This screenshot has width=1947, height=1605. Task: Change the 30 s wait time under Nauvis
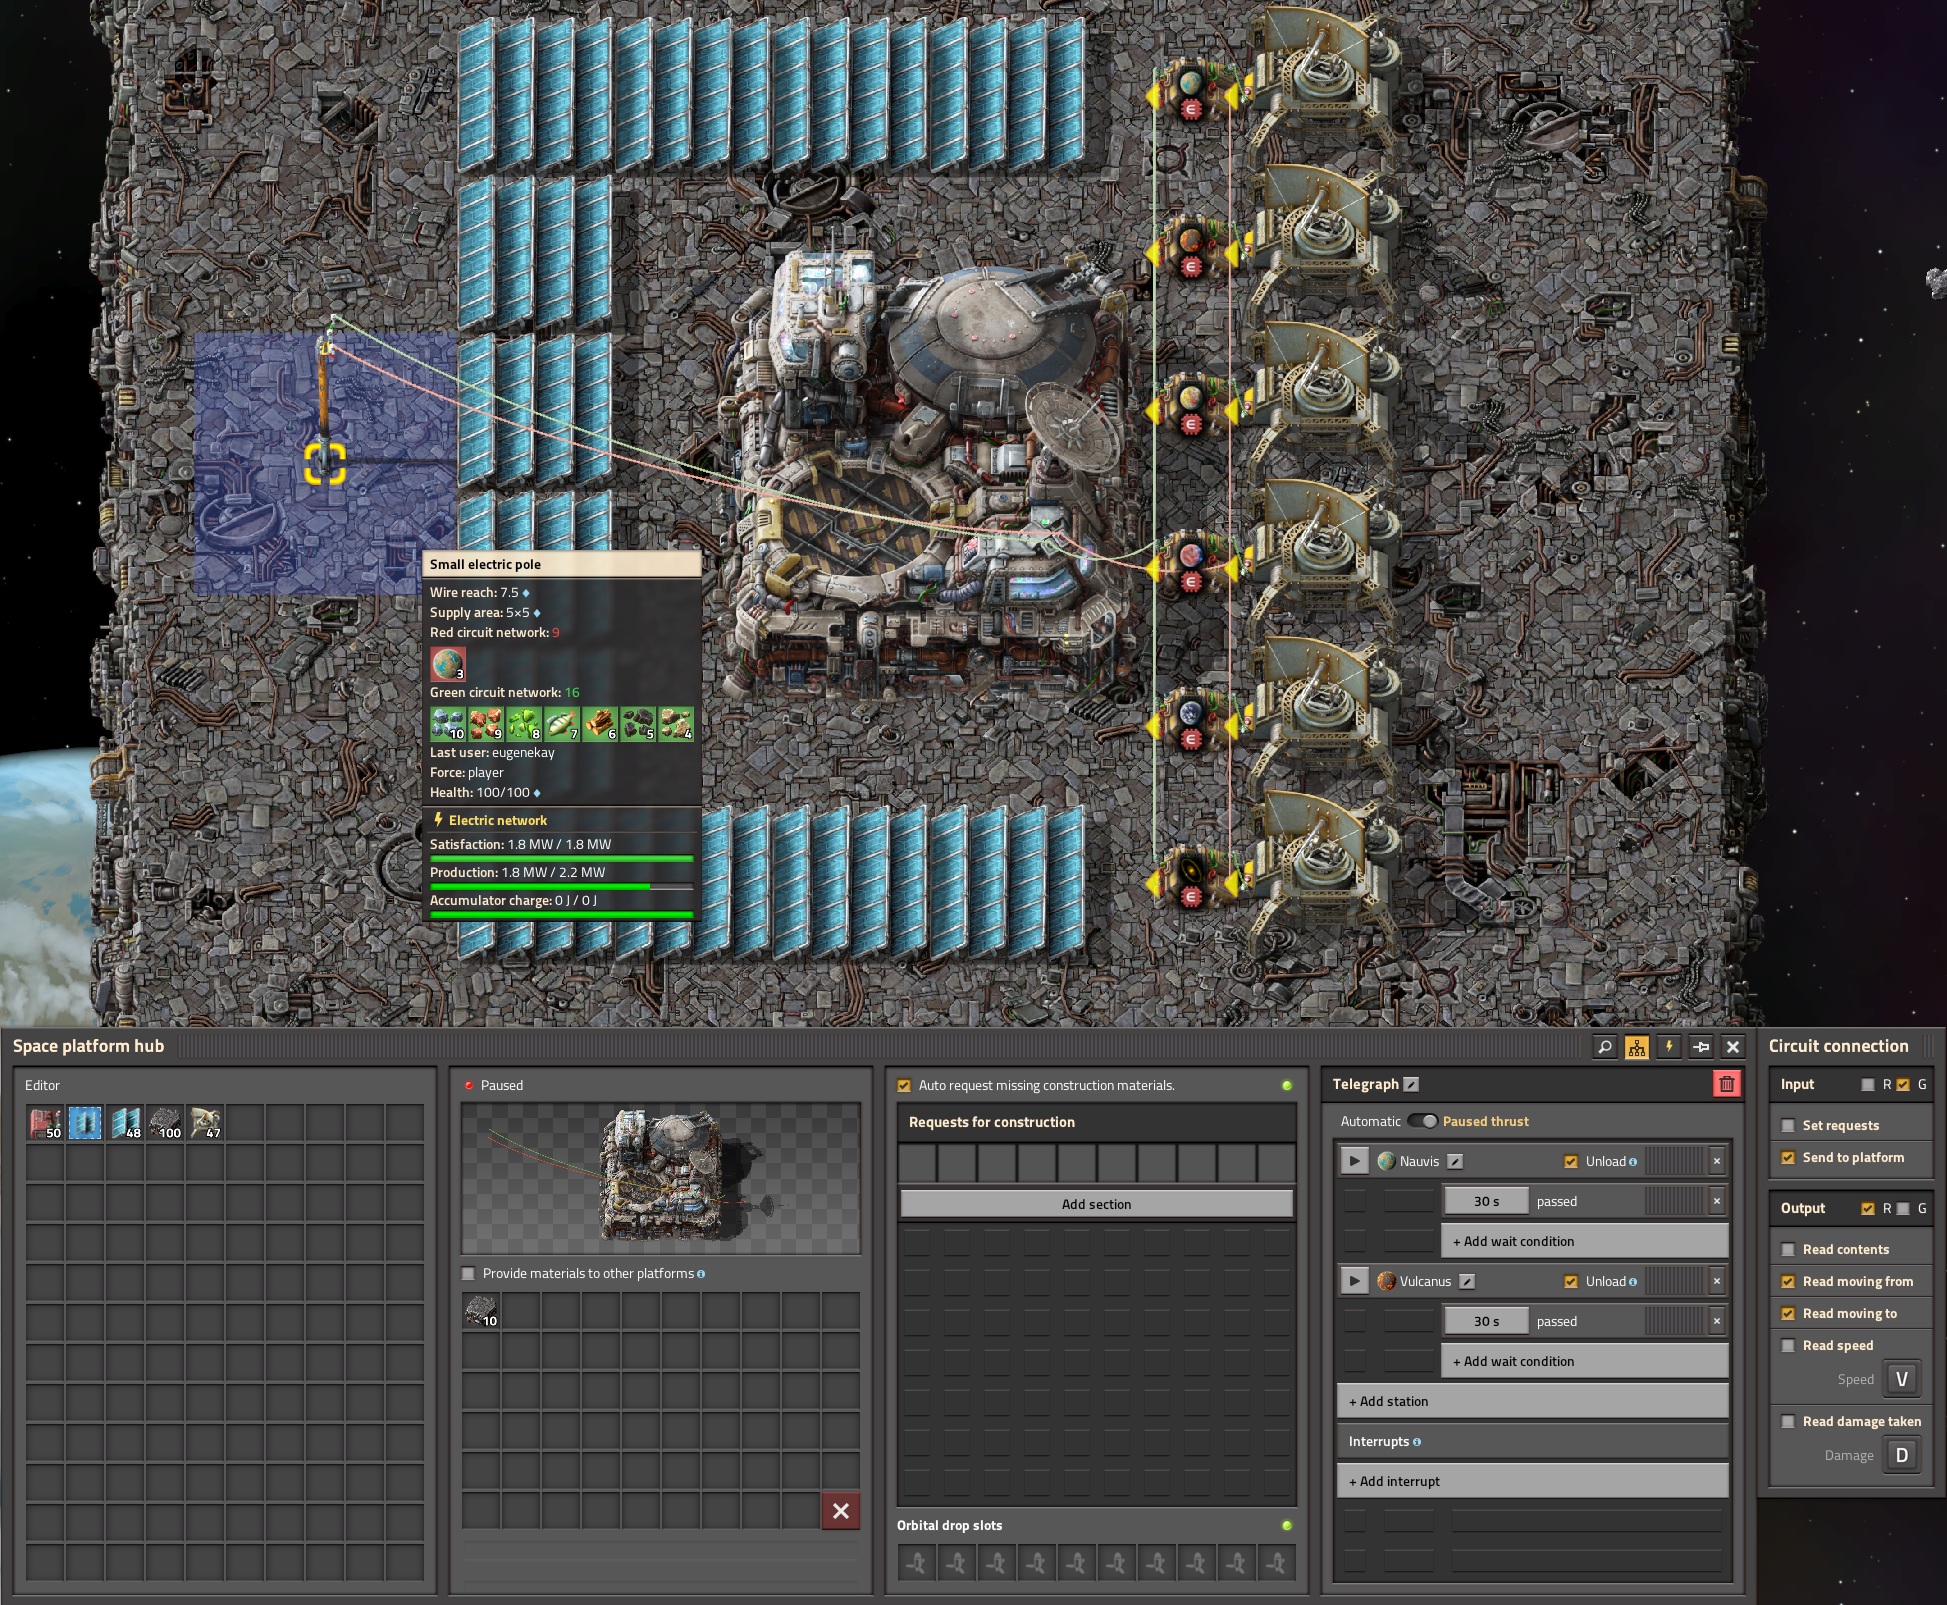(1486, 1201)
